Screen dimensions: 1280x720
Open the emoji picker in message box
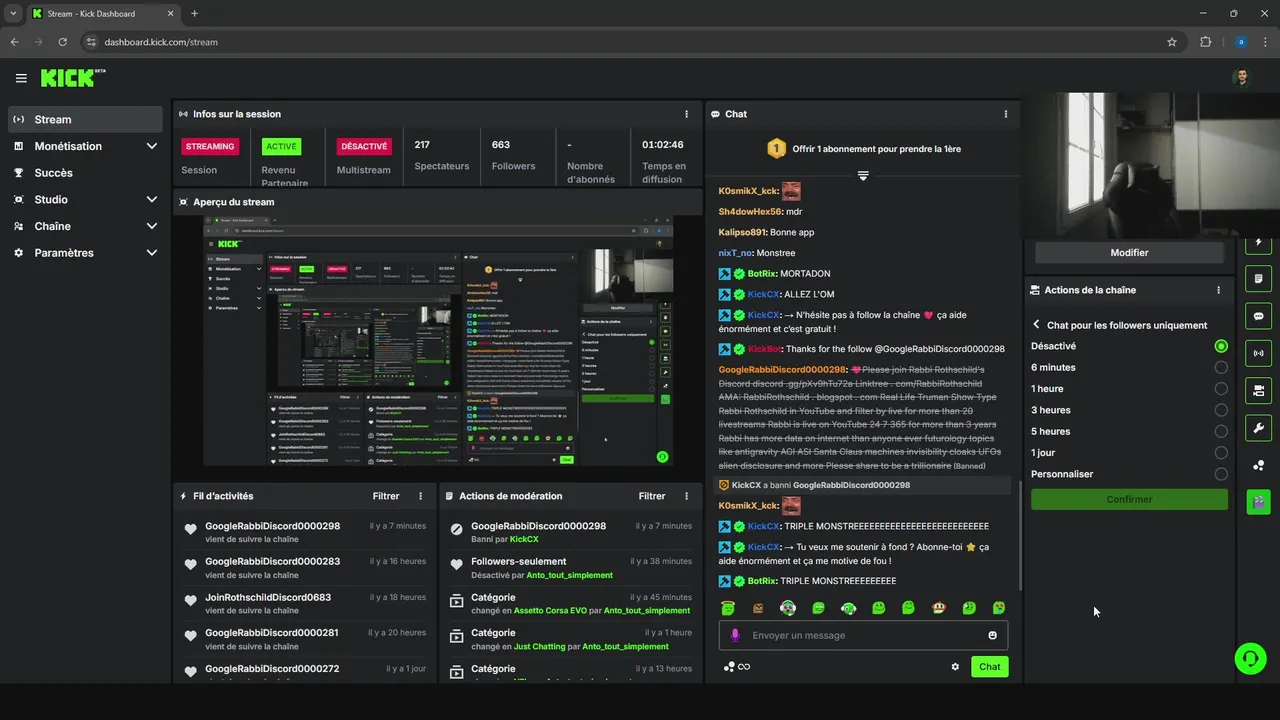[x=992, y=635]
